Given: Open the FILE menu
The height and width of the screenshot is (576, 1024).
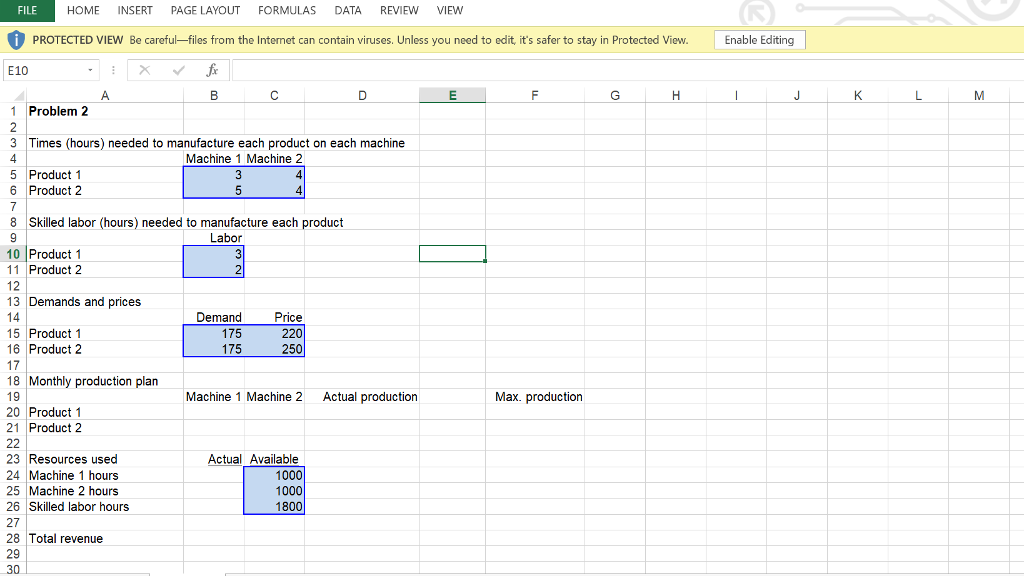Looking at the screenshot, I should coord(27,10).
